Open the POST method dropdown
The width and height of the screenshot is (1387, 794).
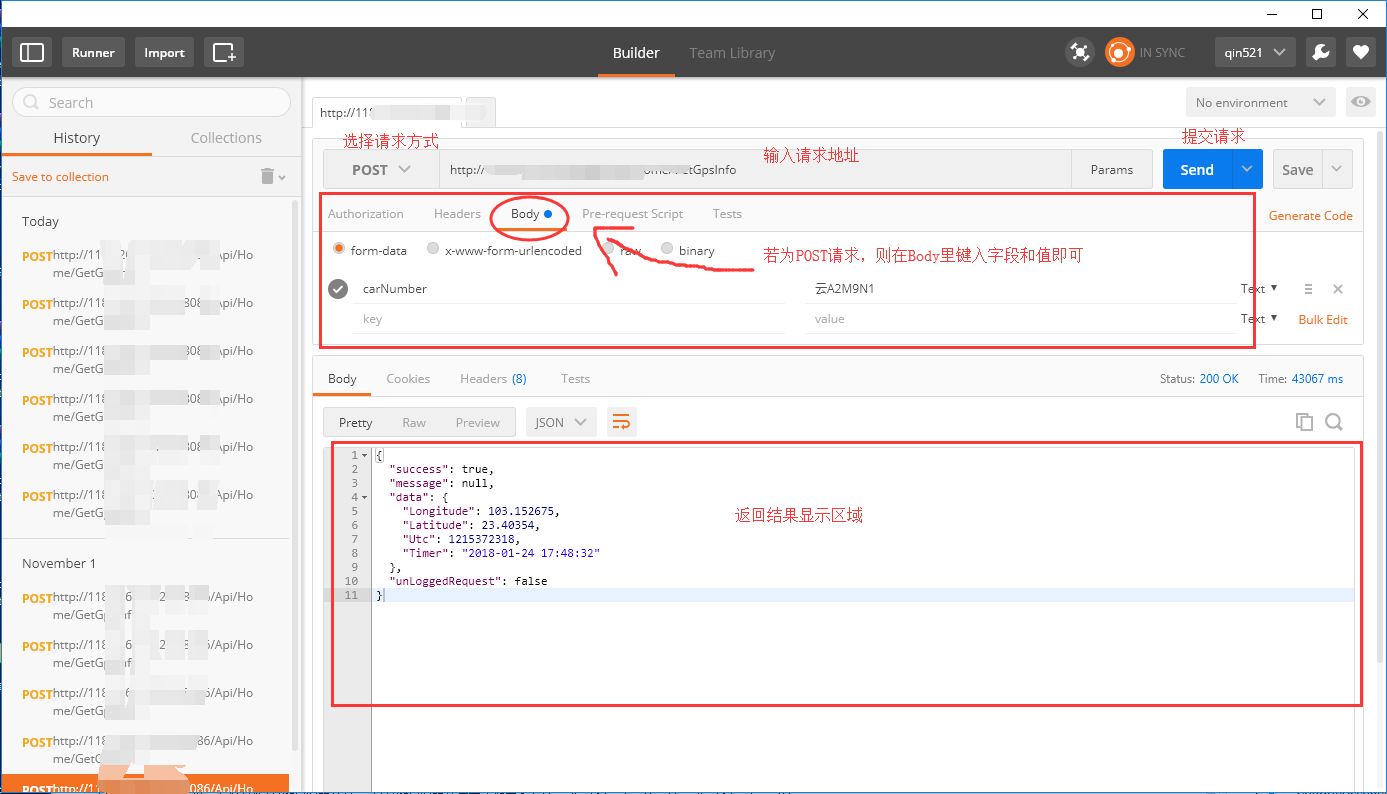pos(381,170)
